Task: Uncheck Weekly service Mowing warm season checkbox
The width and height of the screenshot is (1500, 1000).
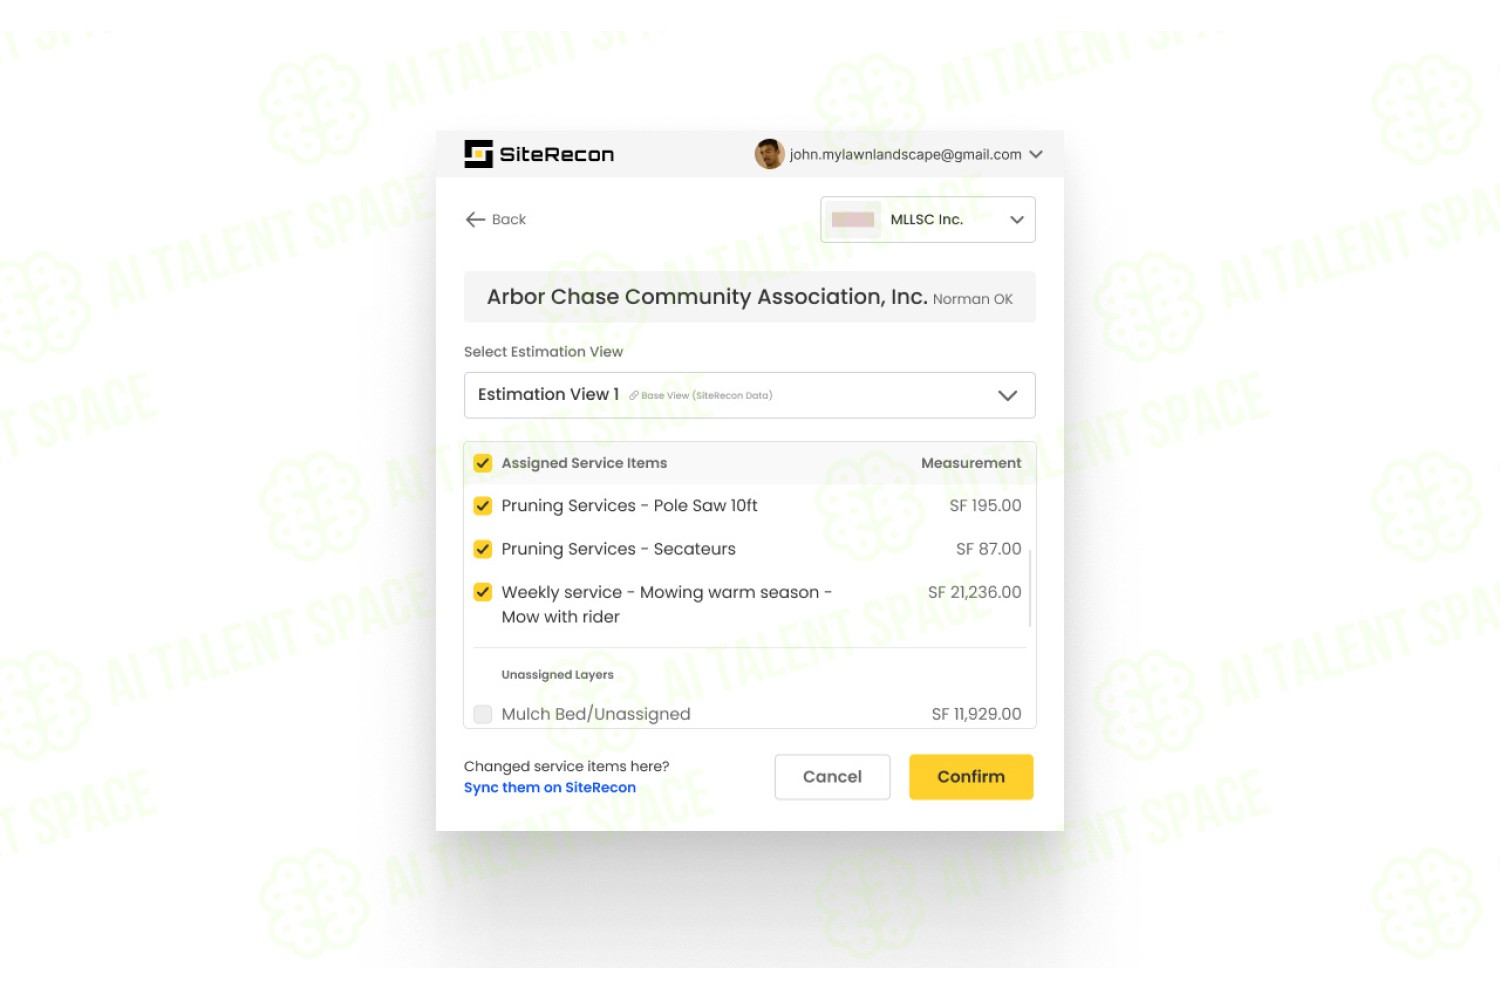Action: (x=483, y=592)
